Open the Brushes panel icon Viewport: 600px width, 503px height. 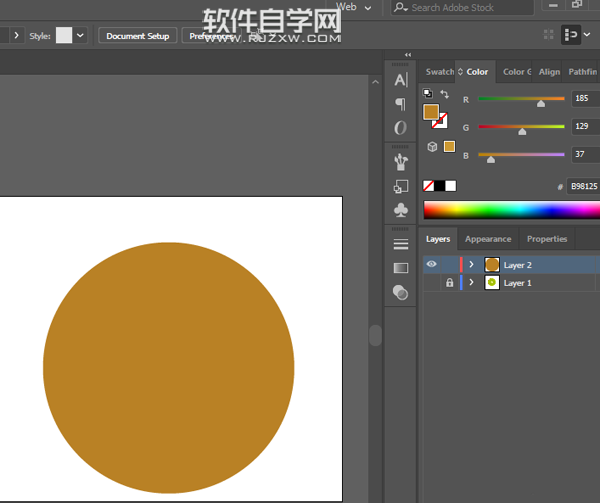pos(400,161)
